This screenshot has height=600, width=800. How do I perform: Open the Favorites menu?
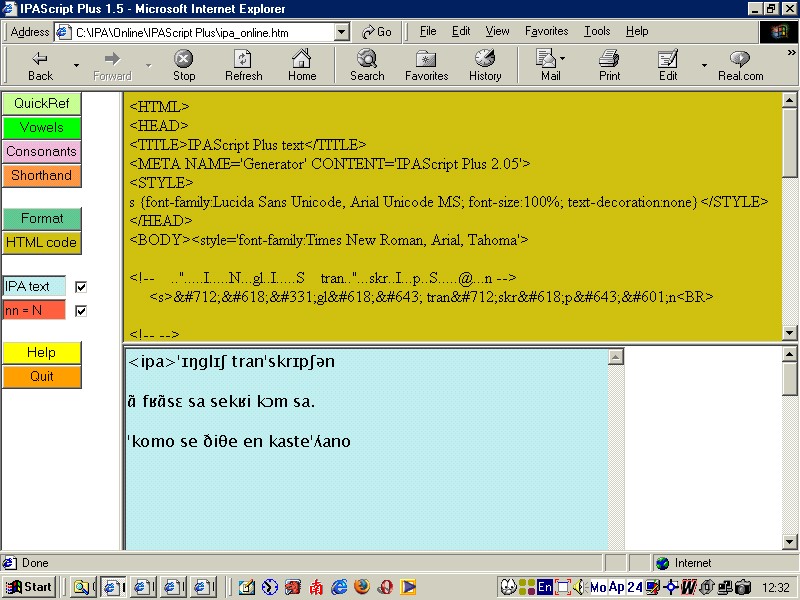546,32
